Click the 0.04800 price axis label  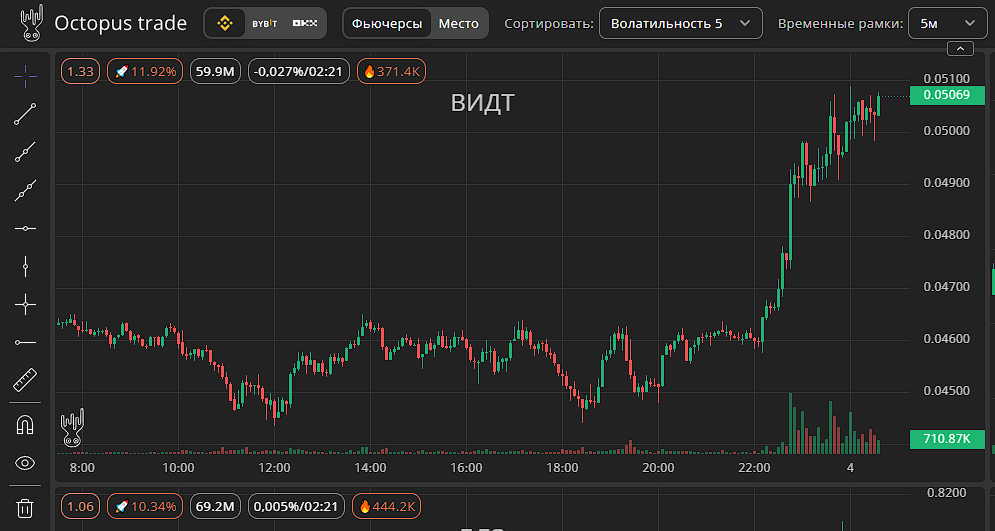pyautogui.click(x=947, y=235)
